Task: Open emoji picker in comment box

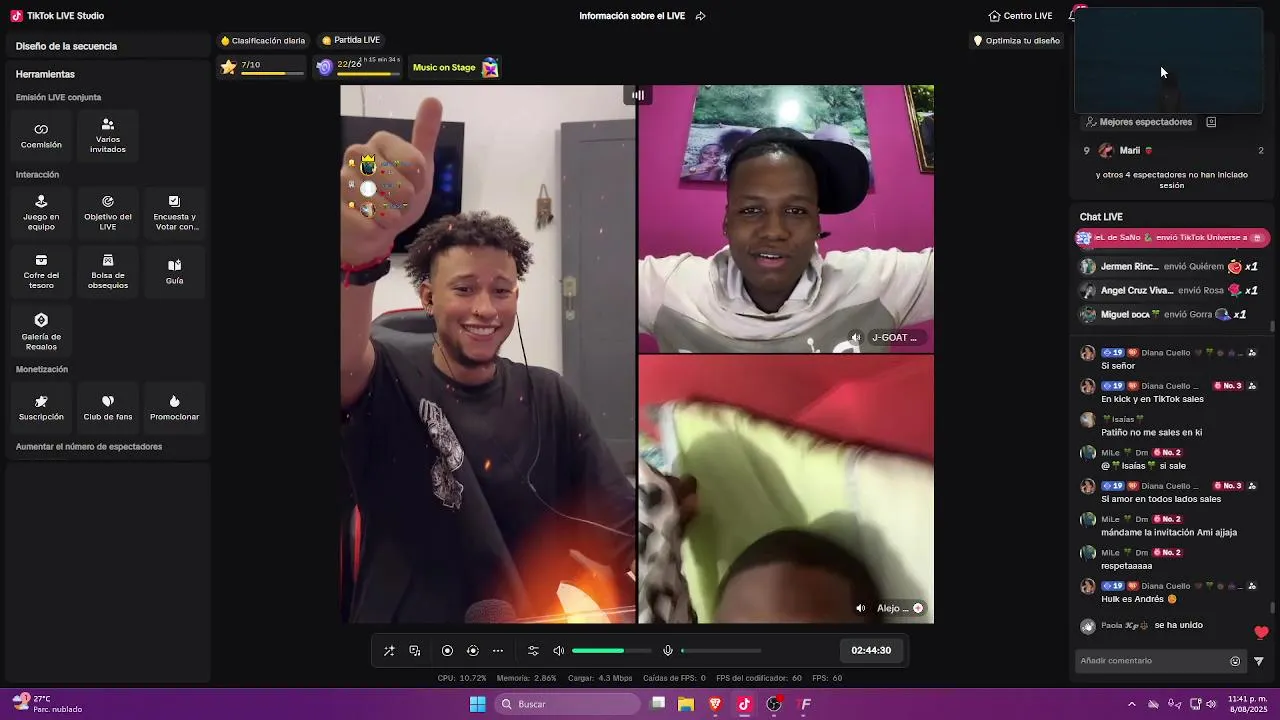Action: click(x=1235, y=661)
